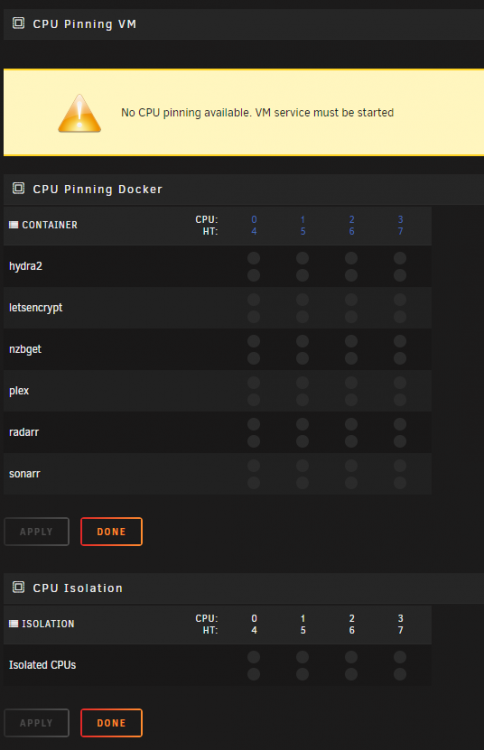Click the CONTAINER column header text
Viewport: 484px width, 750px height.
[x=50, y=225]
